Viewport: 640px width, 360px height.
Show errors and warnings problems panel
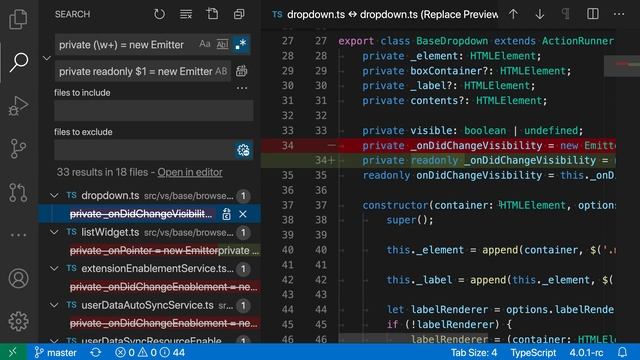click(x=150, y=352)
